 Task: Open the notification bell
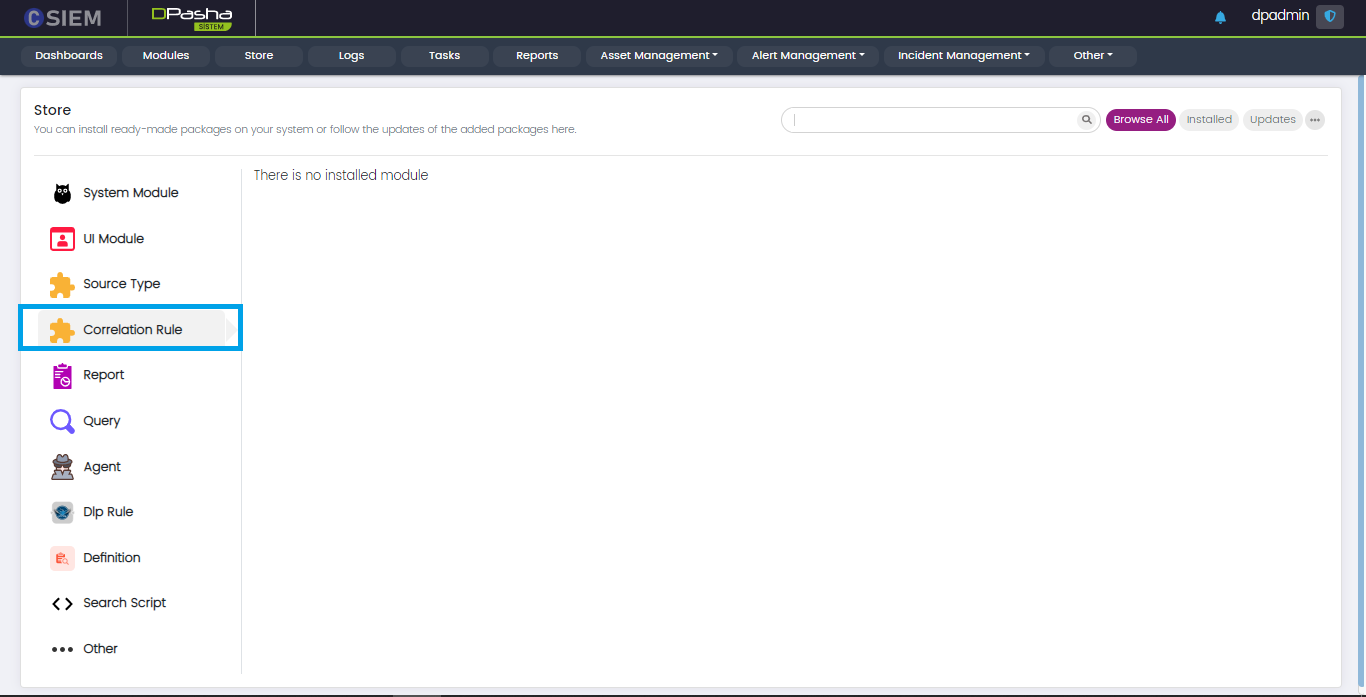click(x=1220, y=17)
